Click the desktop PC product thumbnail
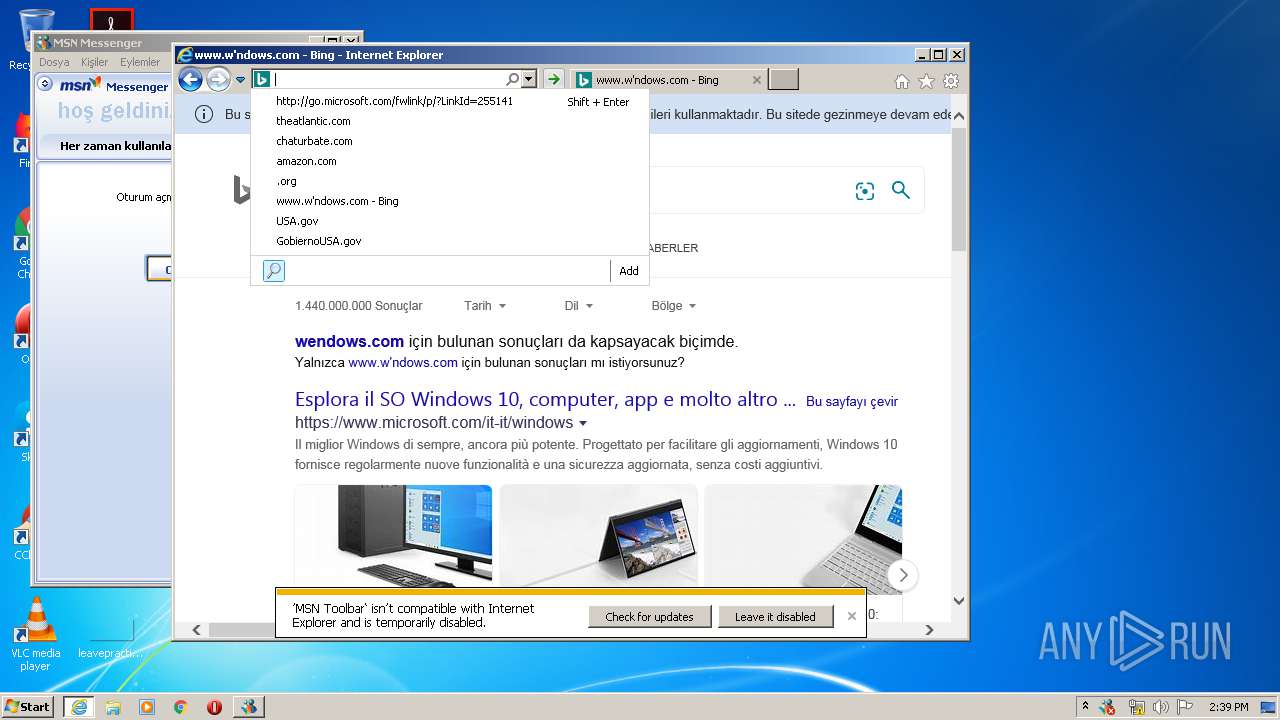The width and height of the screenshot is (1280, 720). point(393,535)
